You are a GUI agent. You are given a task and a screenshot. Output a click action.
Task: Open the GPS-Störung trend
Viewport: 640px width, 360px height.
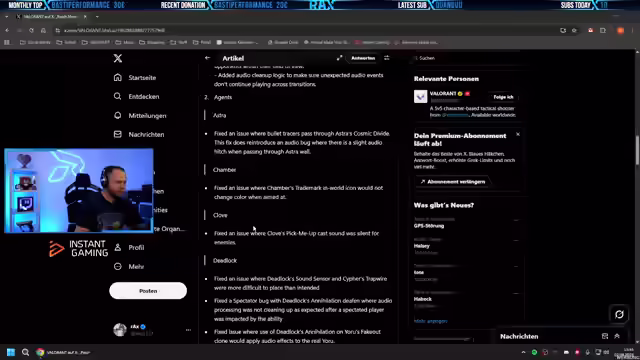[x=429, y=226]
